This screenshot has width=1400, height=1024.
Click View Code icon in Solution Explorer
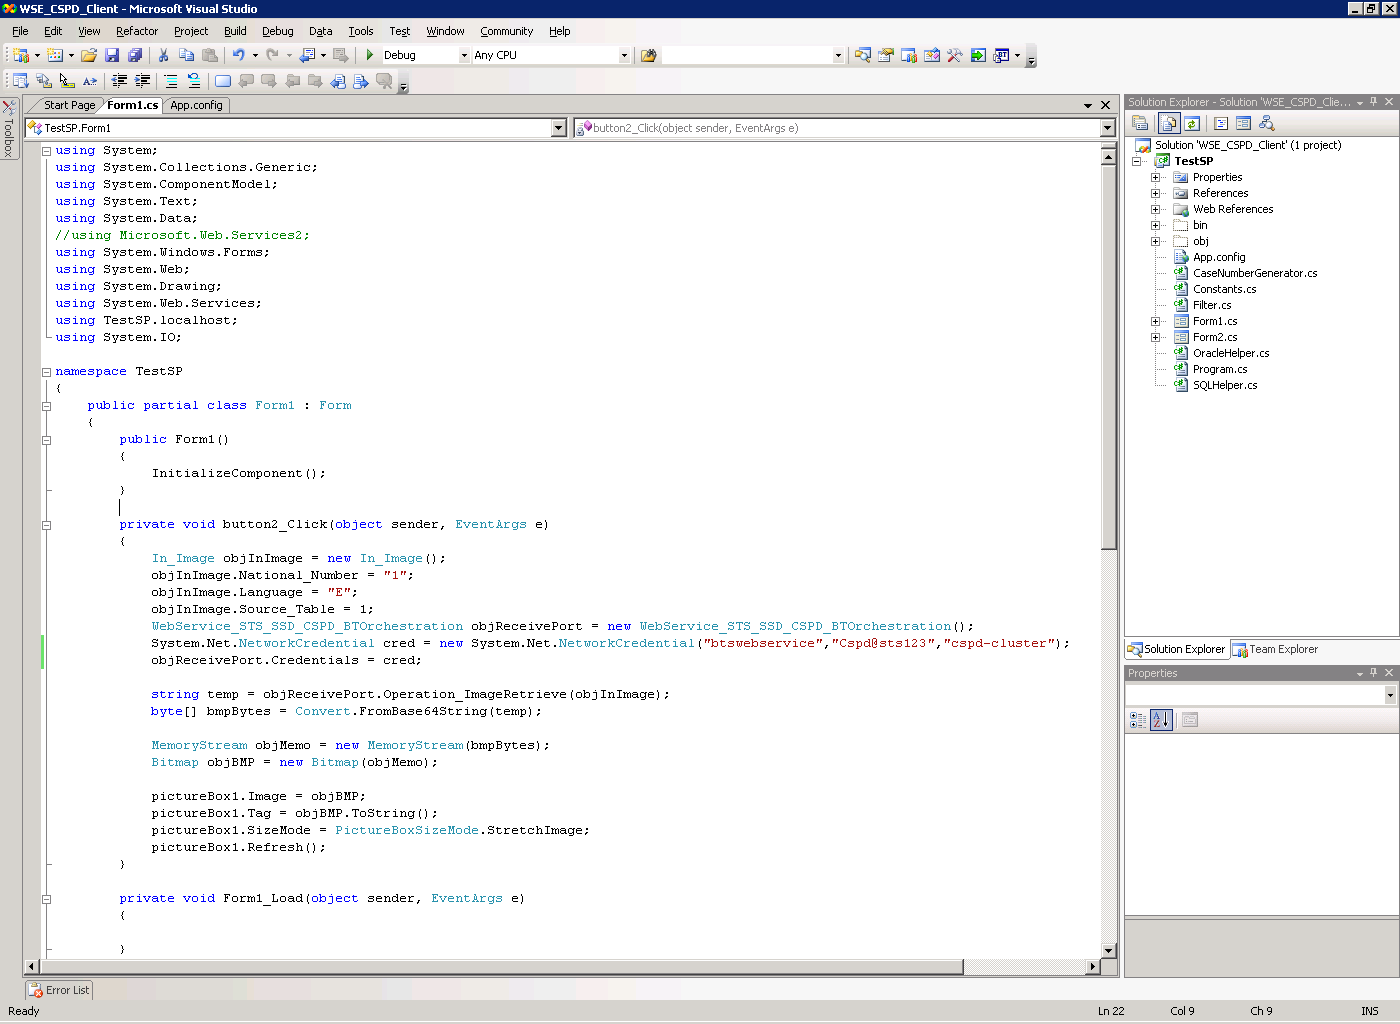point(1221,123)
